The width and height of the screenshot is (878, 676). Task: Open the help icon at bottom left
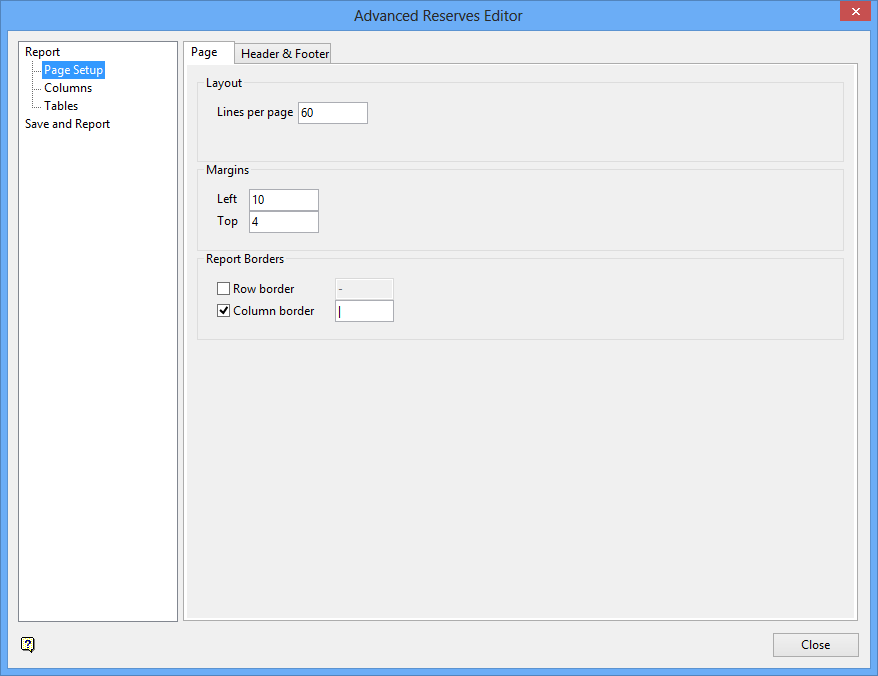(x=28, y=645)
